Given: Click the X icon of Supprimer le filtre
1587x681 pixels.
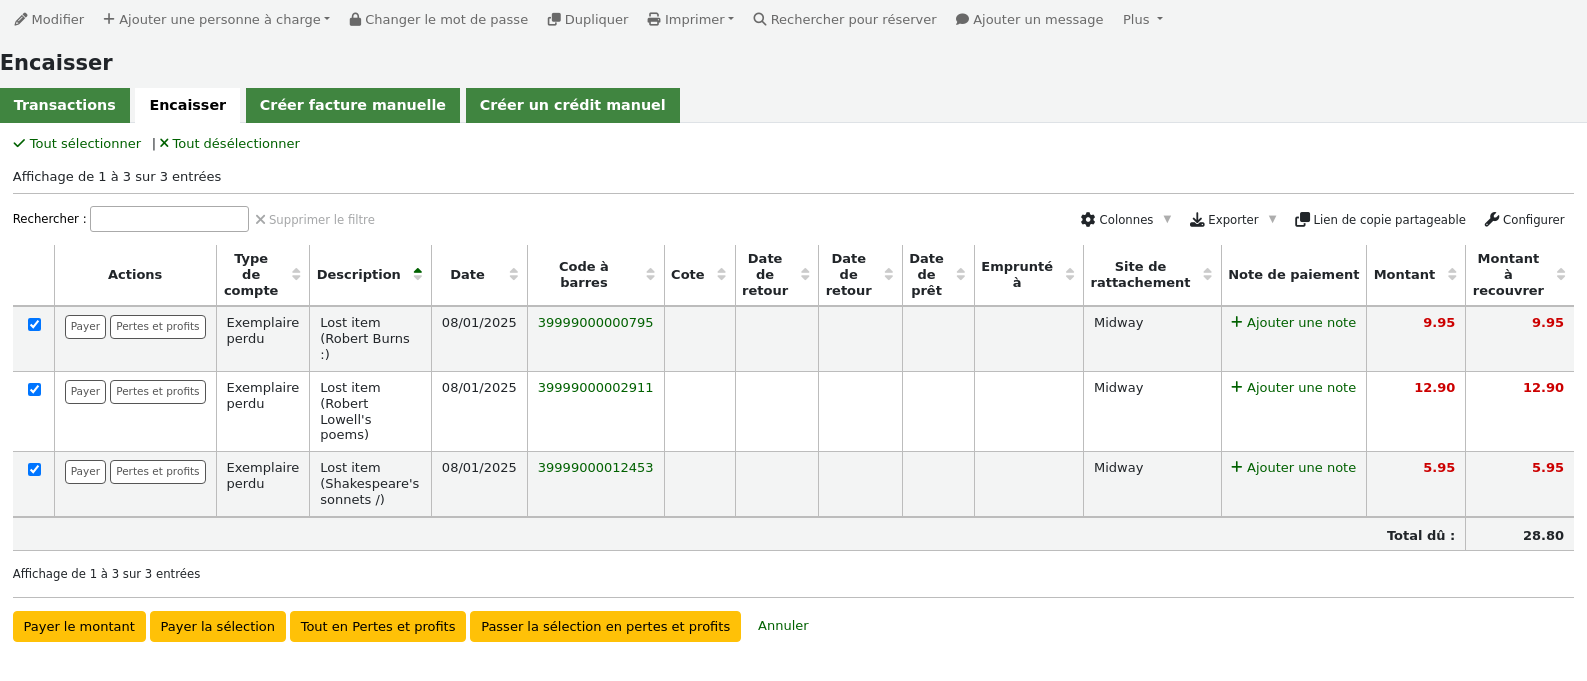Looking at the screenshot, I should [261, 220].
